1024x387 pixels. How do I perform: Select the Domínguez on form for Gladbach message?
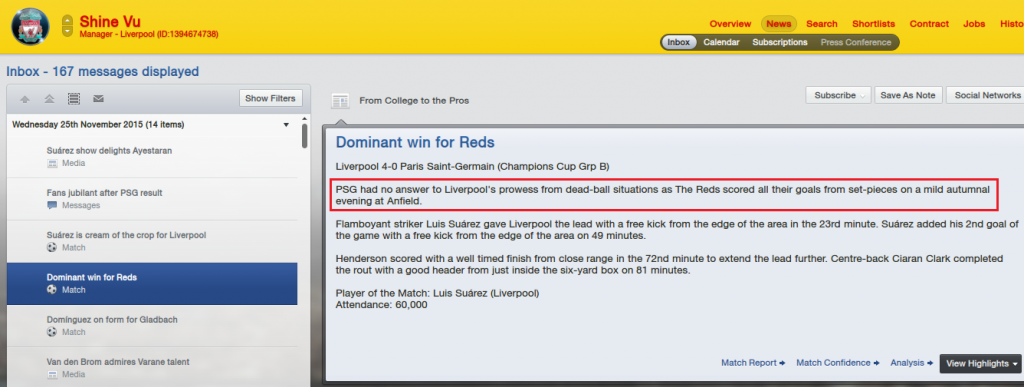[152, 326]
